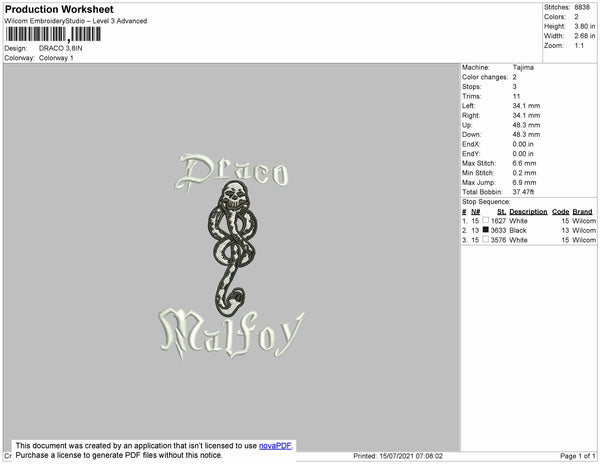Click the Left value '34.1 mm'

pyautogui.click(x=526, y=106)
